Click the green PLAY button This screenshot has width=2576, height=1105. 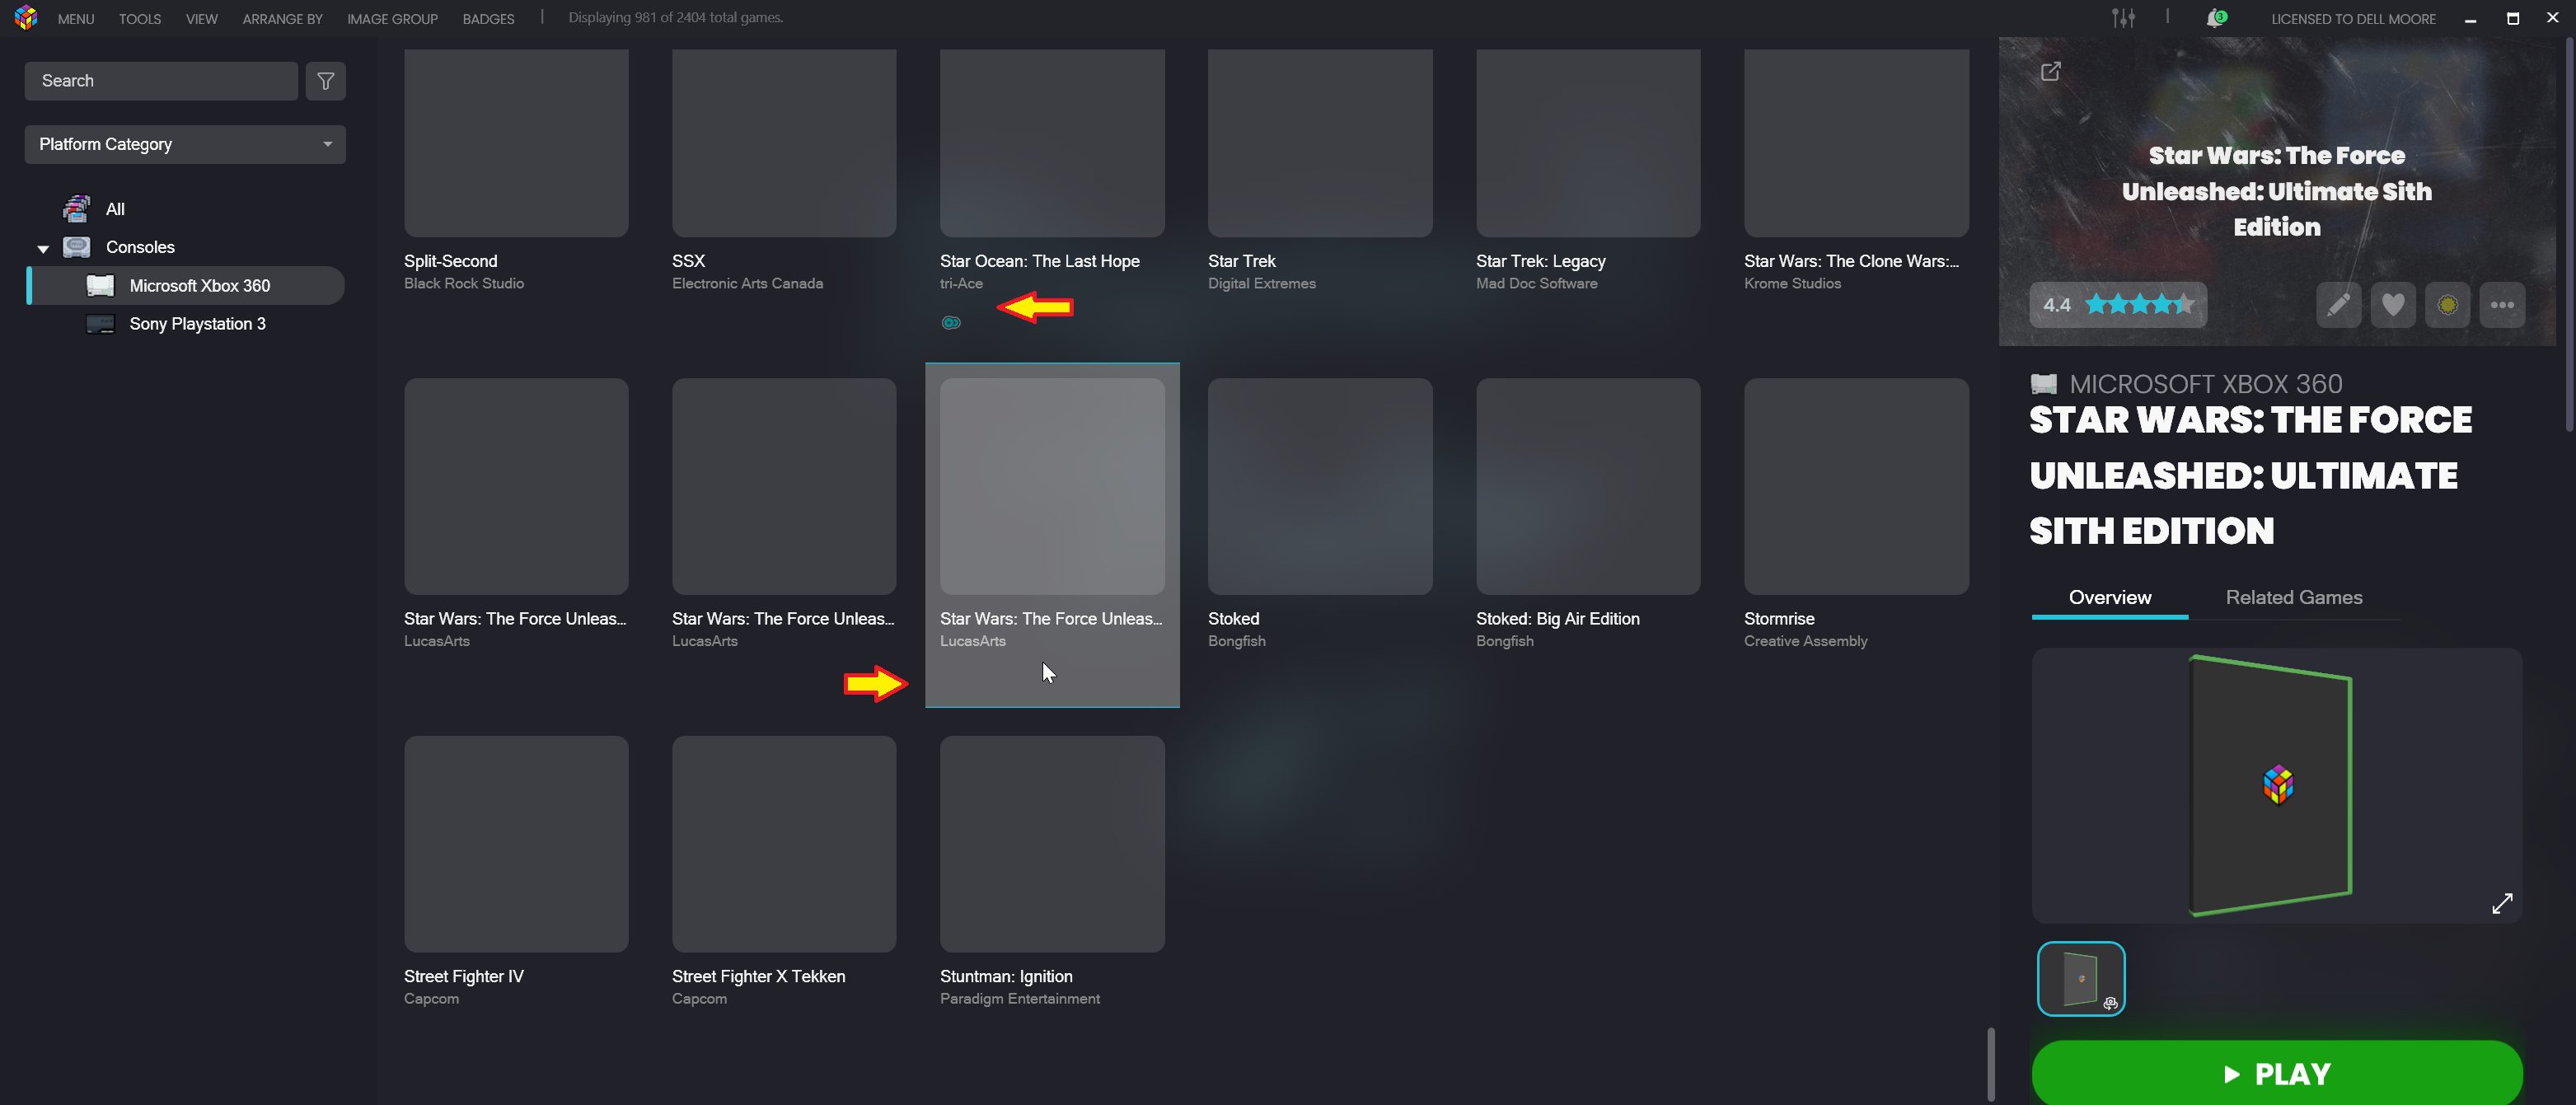(x=2276, y=1073)
